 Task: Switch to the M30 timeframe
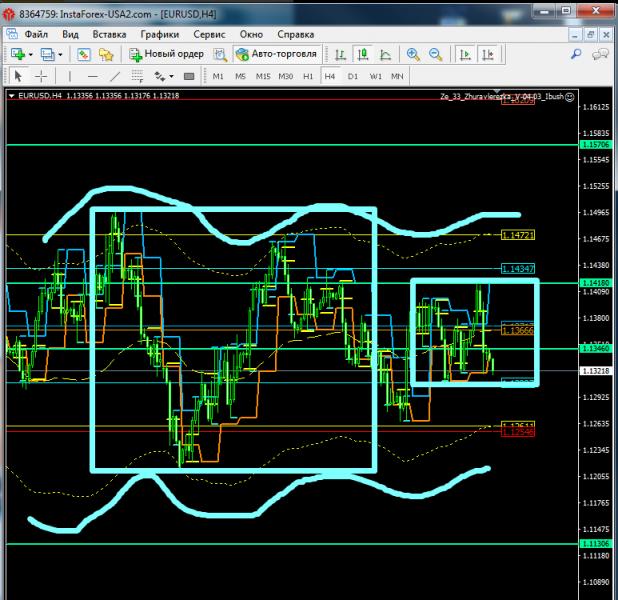coord(286,76)
